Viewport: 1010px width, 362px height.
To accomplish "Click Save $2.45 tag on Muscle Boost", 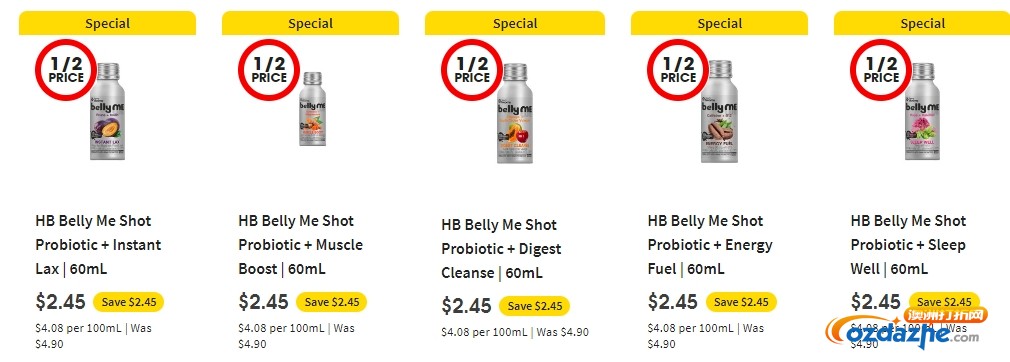I will point(332,302).
